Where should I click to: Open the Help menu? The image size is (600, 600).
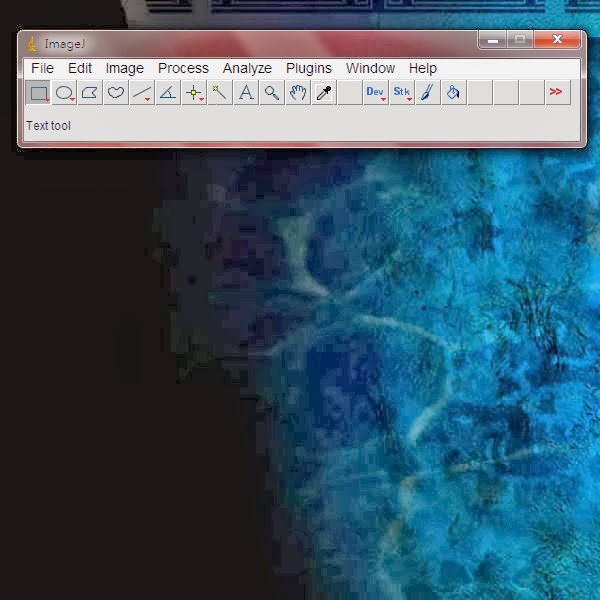click(x=423, y=68)
